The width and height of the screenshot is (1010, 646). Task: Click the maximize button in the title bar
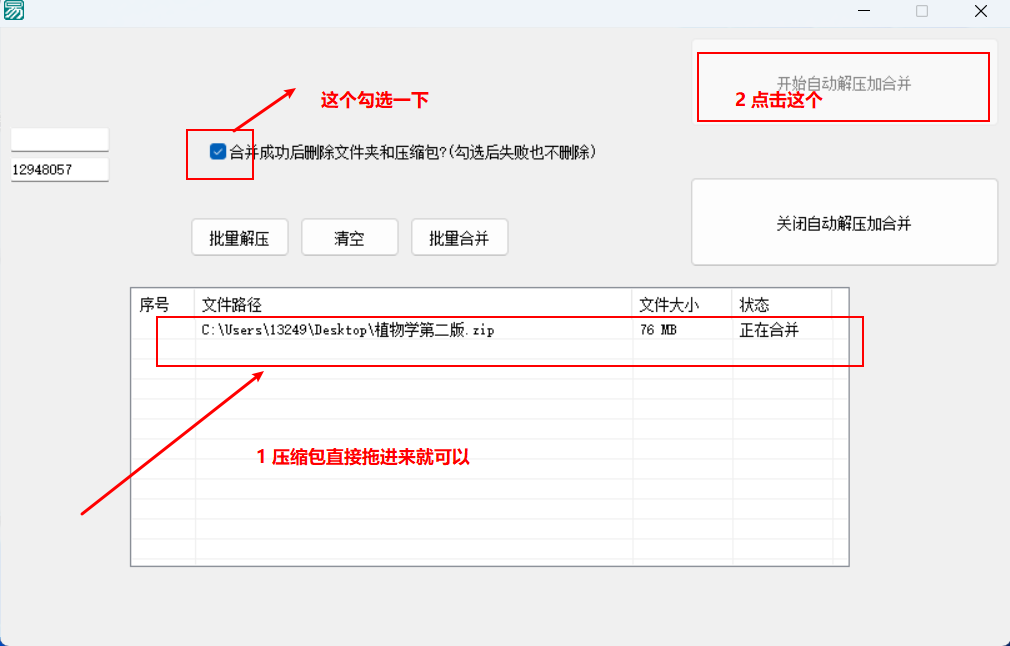click(921, 11)
